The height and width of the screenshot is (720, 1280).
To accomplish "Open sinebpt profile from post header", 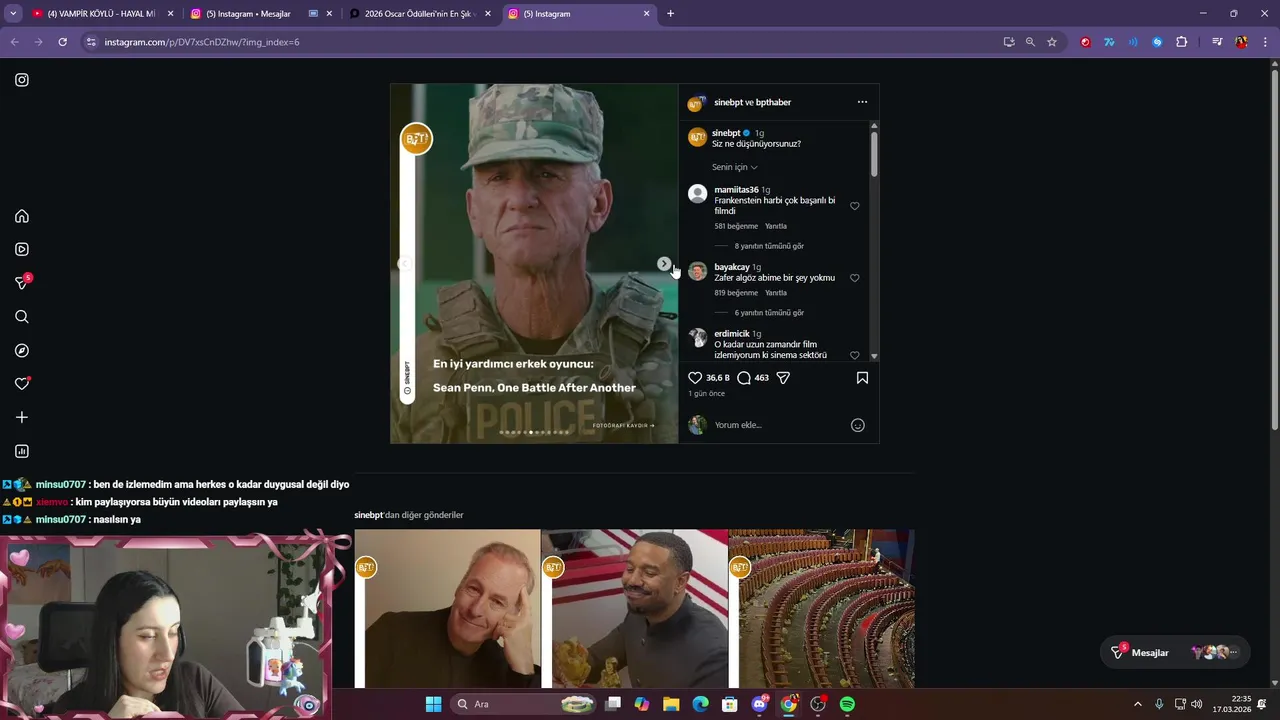I will click(728, 102).
